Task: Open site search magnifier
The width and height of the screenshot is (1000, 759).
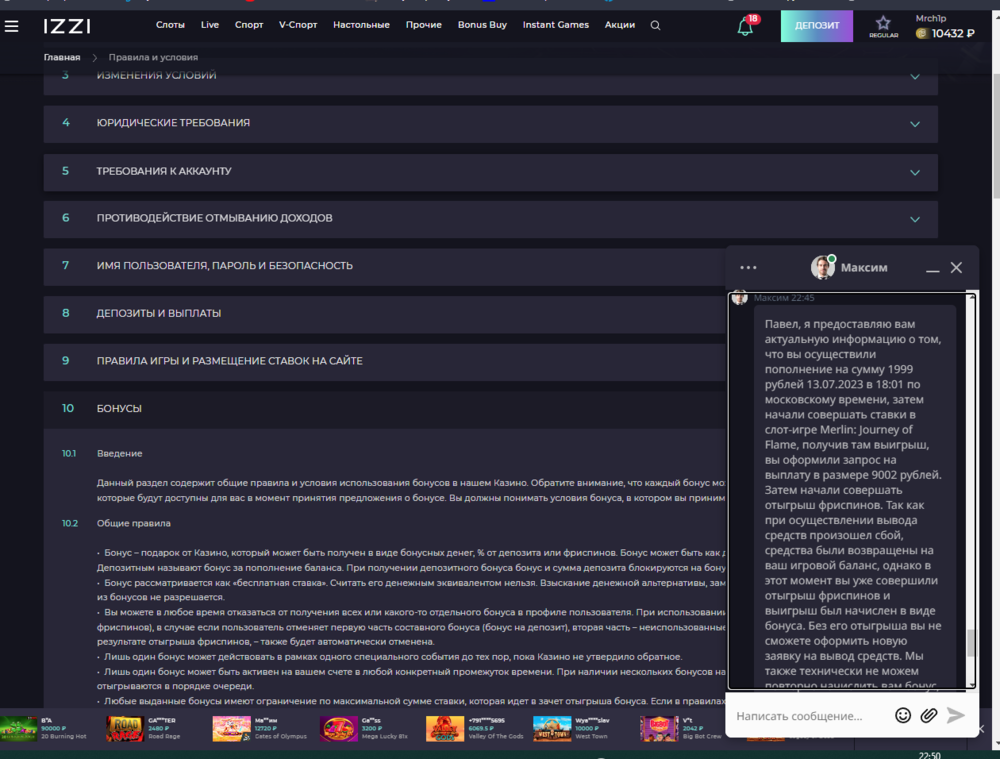Action: (x=655, y=26)
